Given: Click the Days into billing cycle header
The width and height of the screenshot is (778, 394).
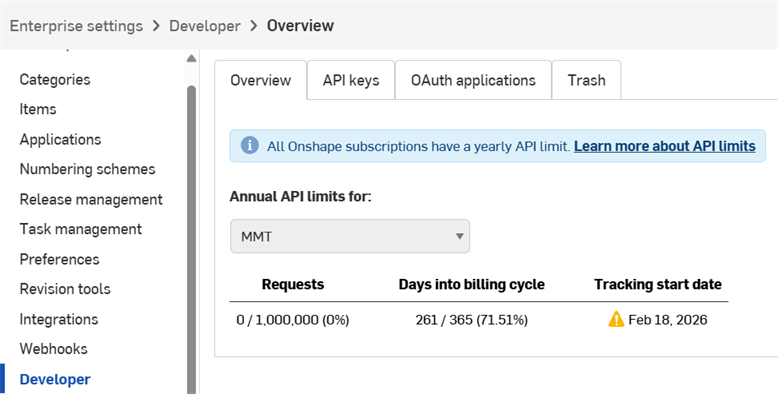Looking at the screenshot, I should click(471, 284).
